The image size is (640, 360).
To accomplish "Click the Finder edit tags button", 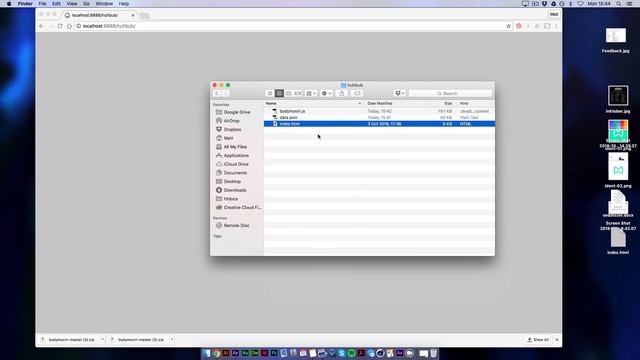I will click(357, 93).
